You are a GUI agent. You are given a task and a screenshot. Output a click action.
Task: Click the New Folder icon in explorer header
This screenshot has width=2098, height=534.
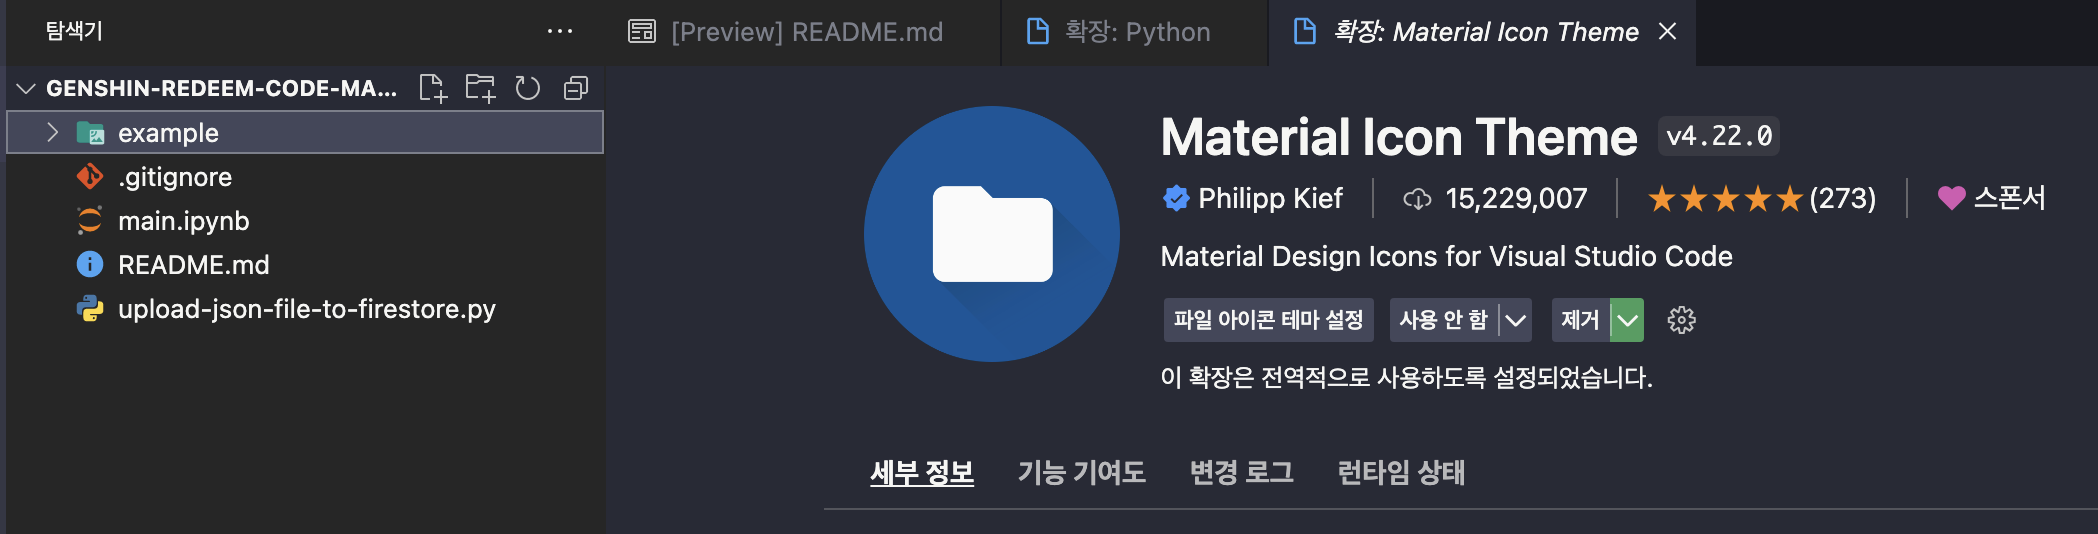click(x=481, y=88)
